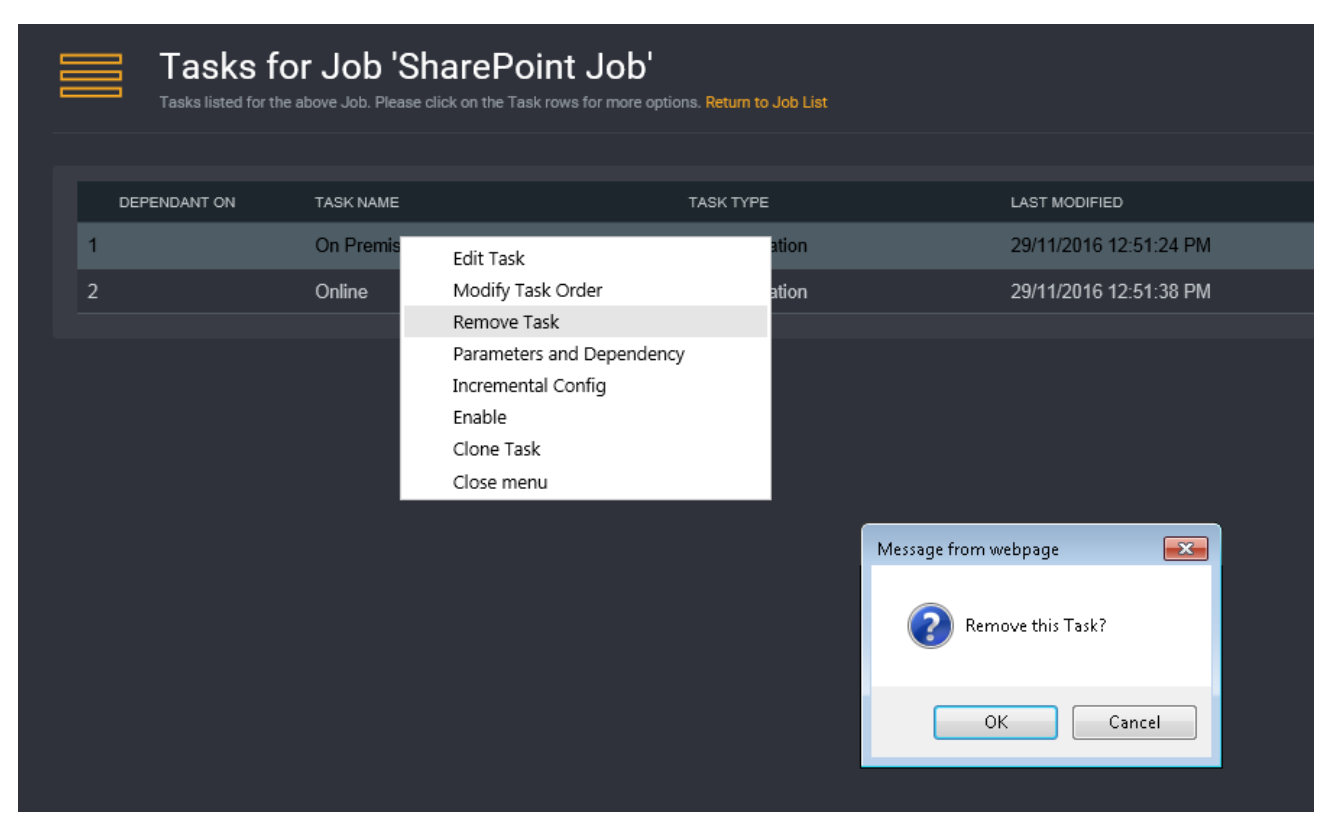Select the Online task name cell
Screen dimensions: 1337x828
tap(341, 292)
